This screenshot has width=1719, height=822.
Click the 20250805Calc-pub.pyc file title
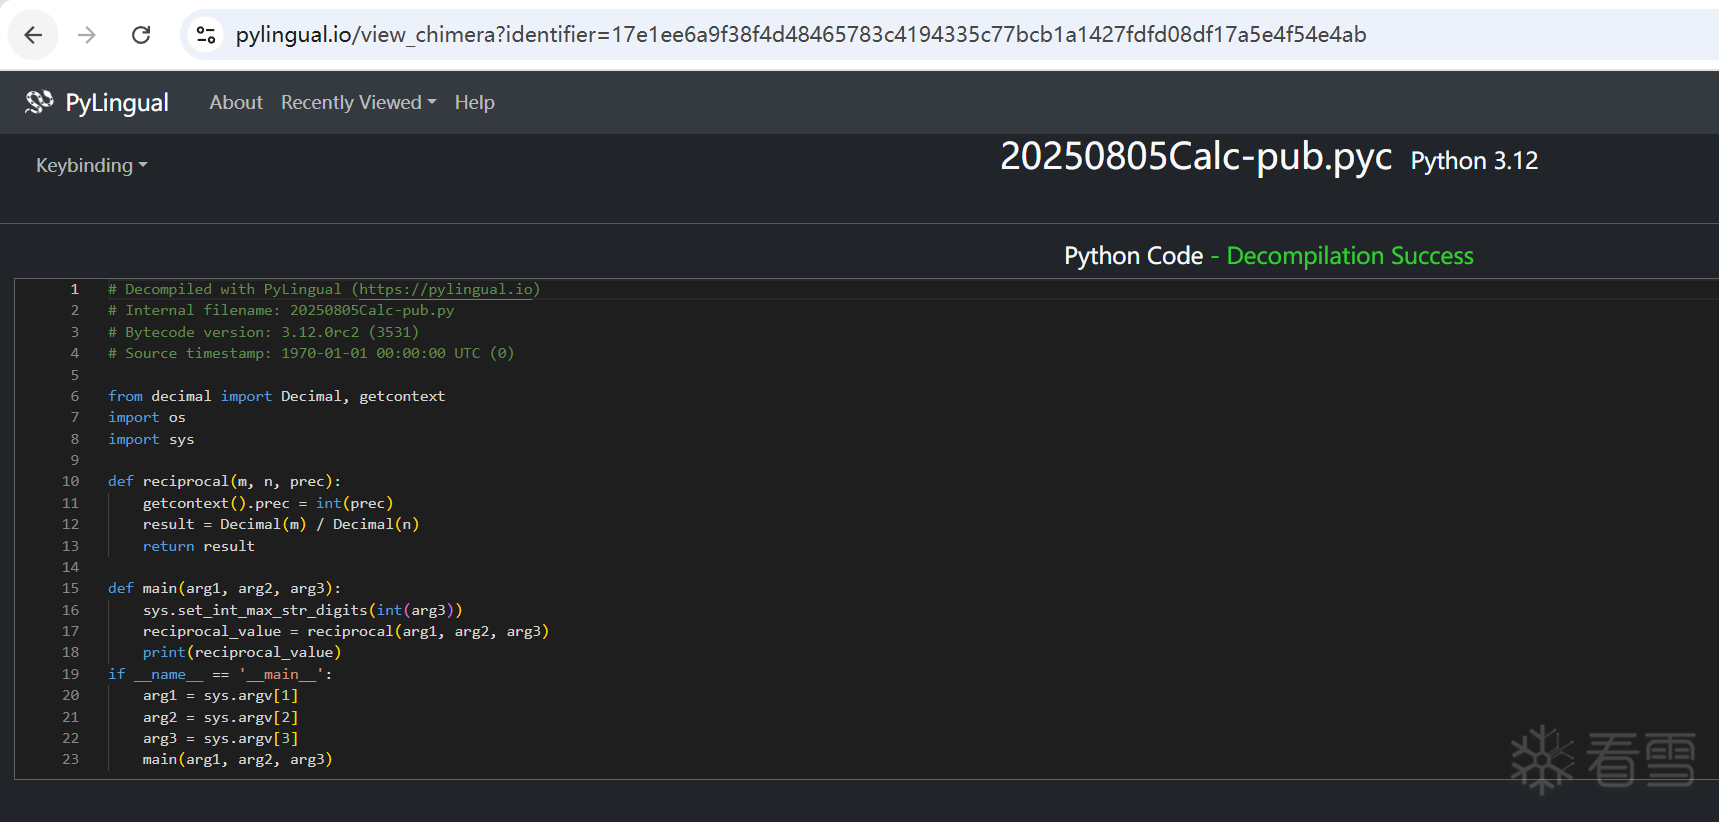point(1195,157)
